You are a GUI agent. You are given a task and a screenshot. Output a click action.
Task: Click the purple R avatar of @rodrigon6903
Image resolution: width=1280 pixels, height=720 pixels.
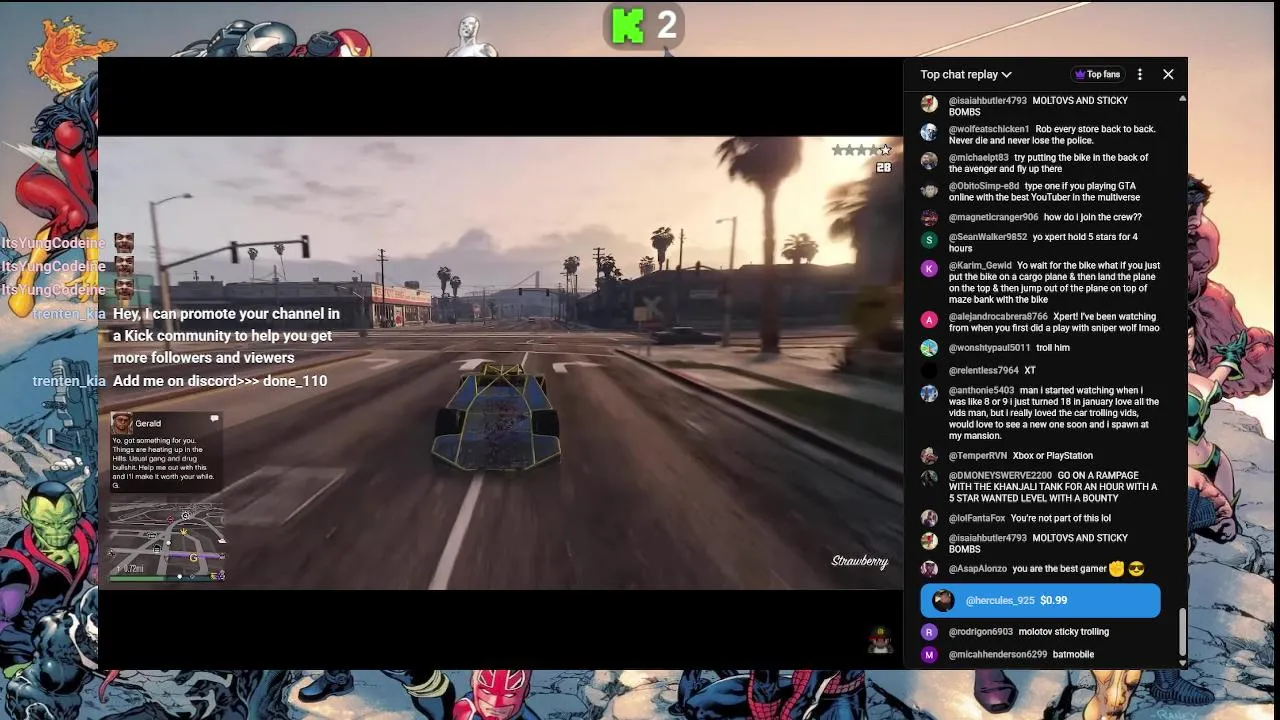coord(929,632)
